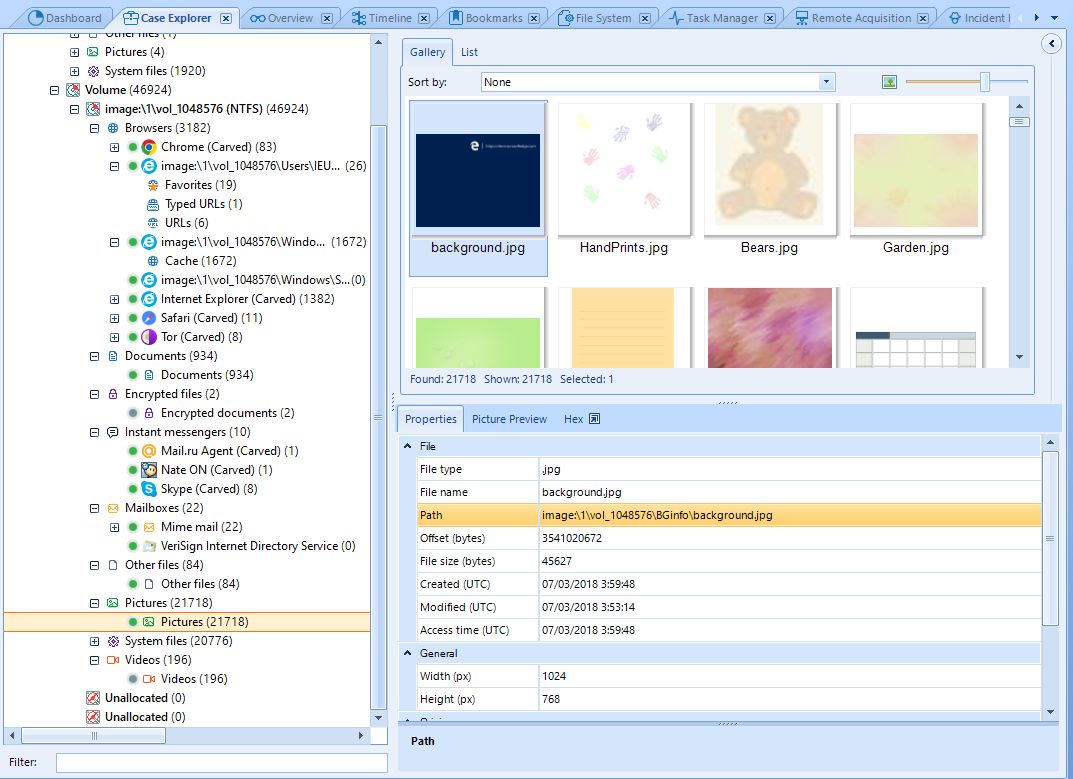
Task: Collapse the Browsers tree node
Action: click(94, 128)
